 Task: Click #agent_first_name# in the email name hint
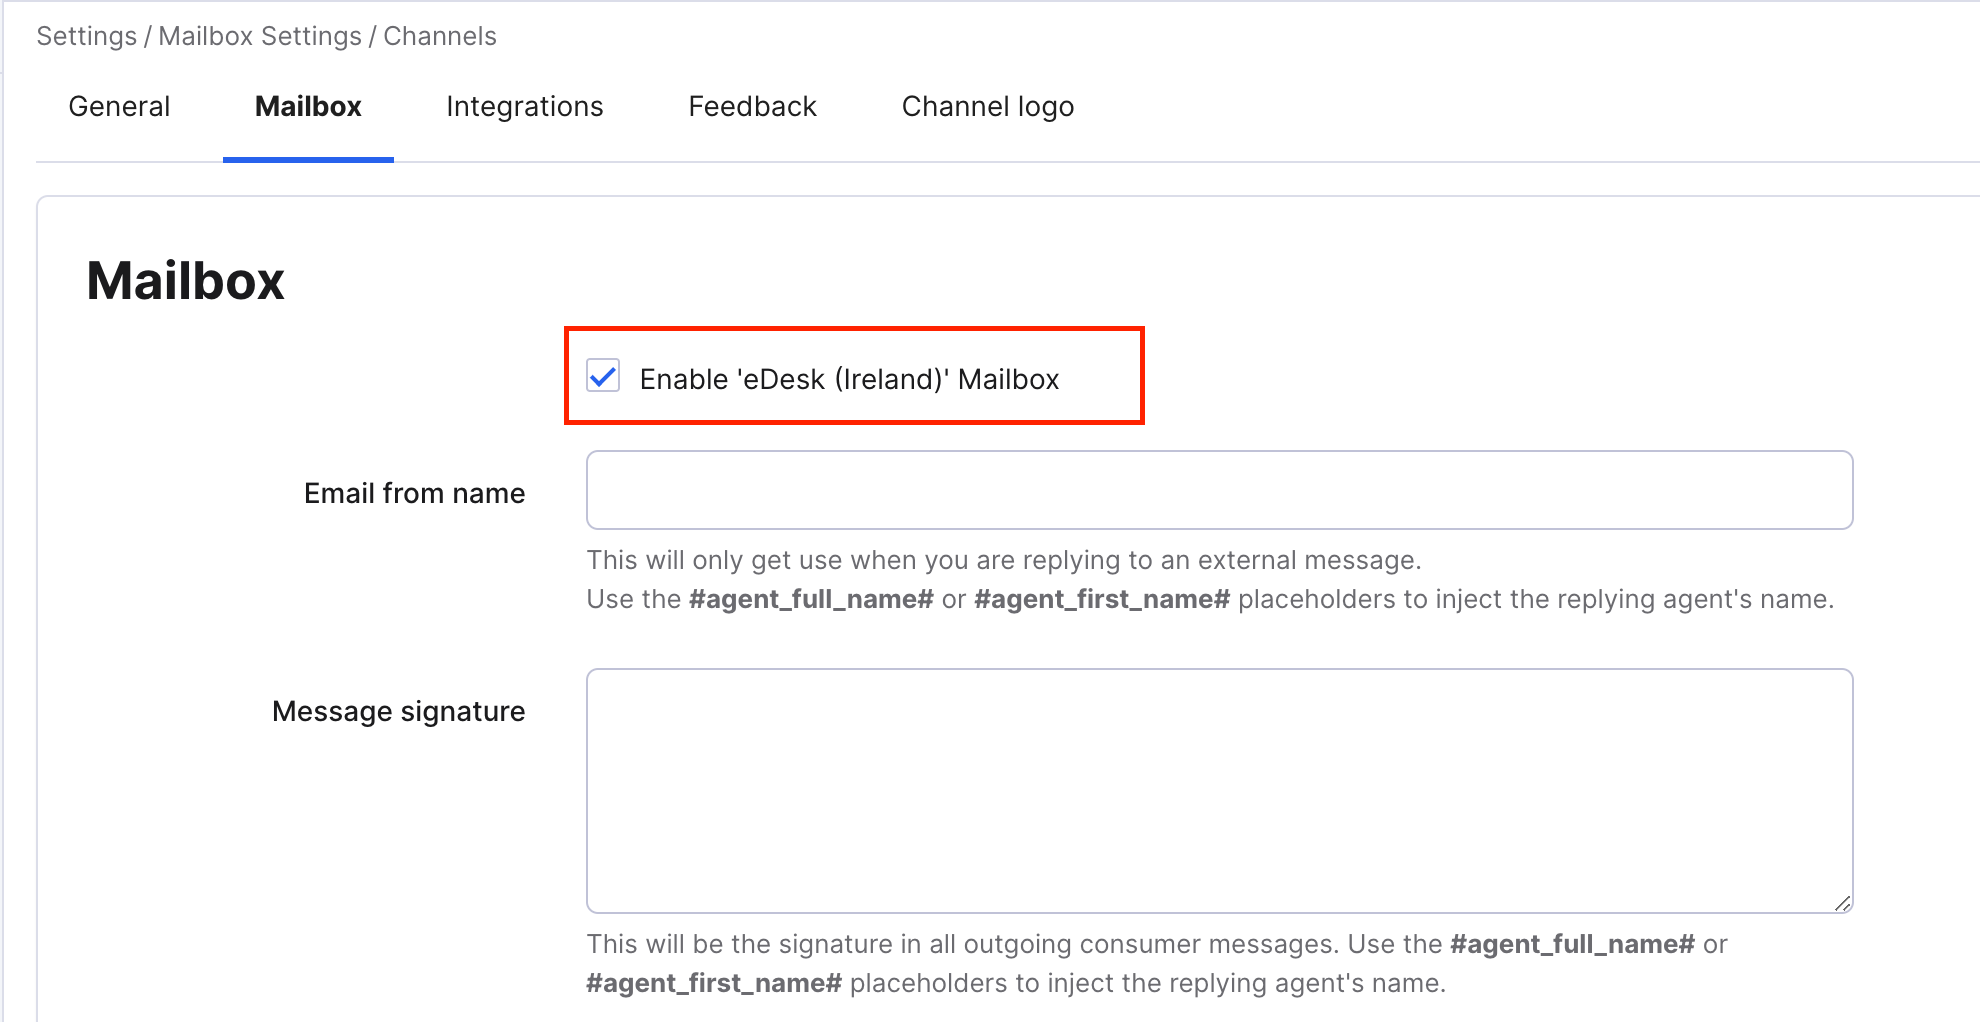(x=1102, y=599)
